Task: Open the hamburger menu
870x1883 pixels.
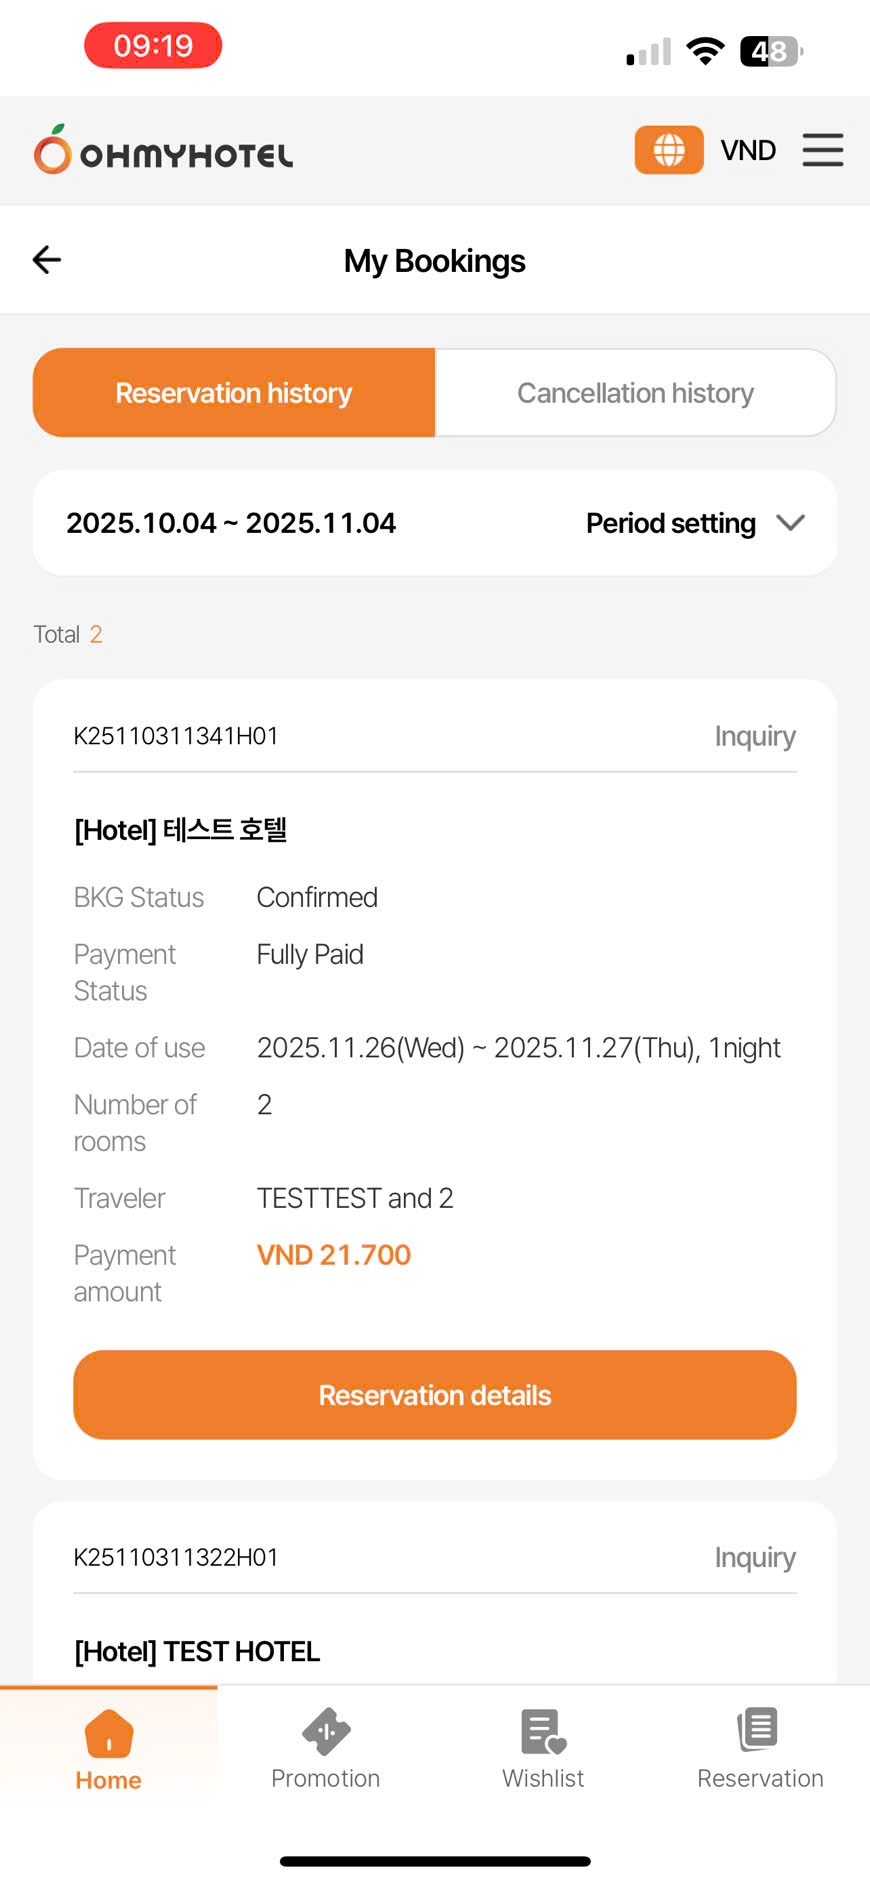Action: [x=823, y=150]
